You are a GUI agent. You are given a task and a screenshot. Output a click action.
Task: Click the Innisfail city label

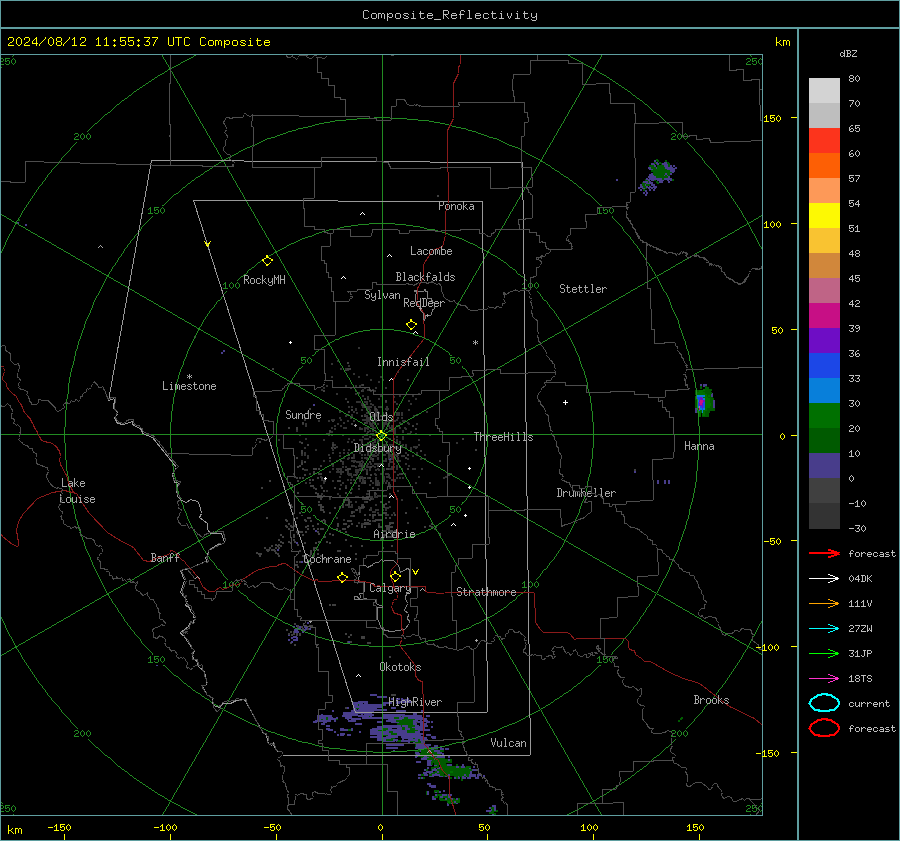click(403, 362)
